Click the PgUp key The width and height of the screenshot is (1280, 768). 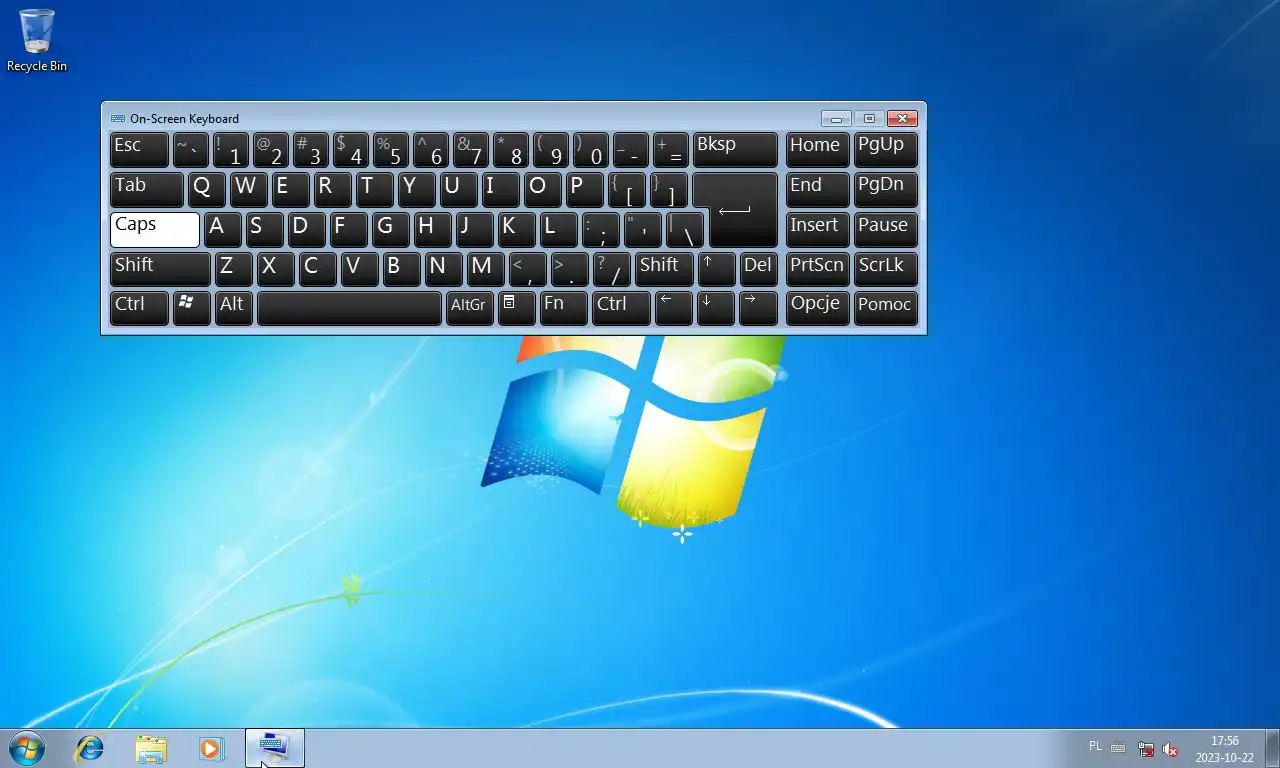886,150
